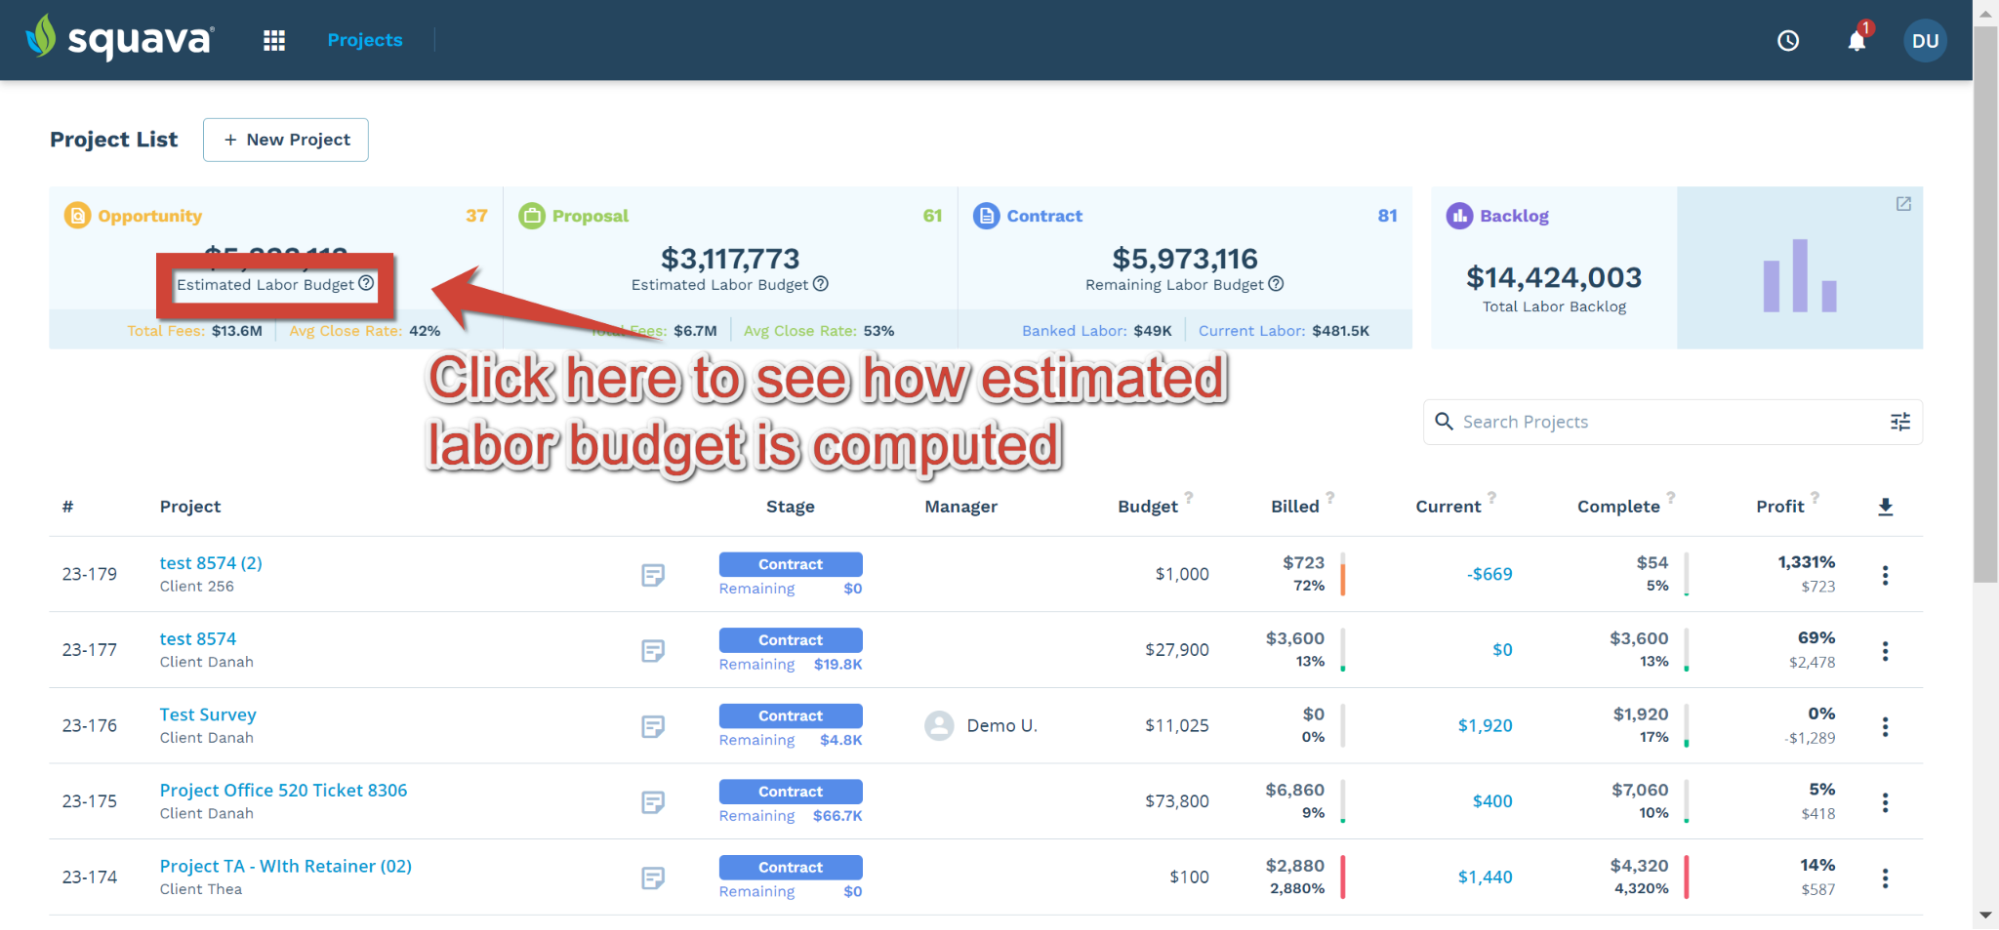This screenshot has width=1999, height=930.
Task: Open row menu for project 23-176
Action: pos(1885,727)
